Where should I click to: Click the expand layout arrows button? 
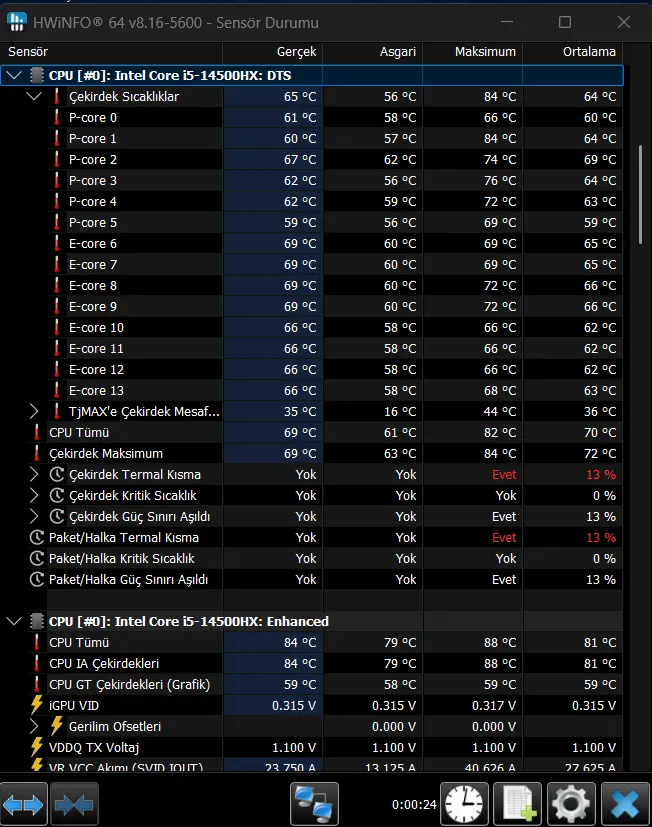click(x=24, y=805)
